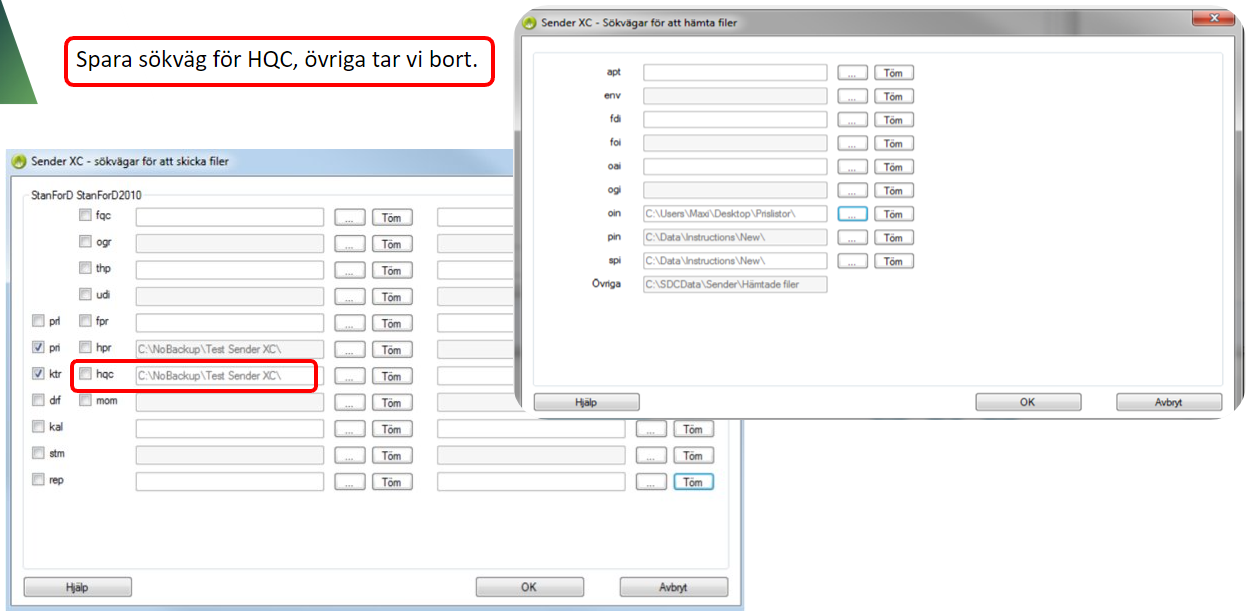Clear the fqc path with Töm
Viewport: 1248px width, 611px height.
click(x=392, y=217)
